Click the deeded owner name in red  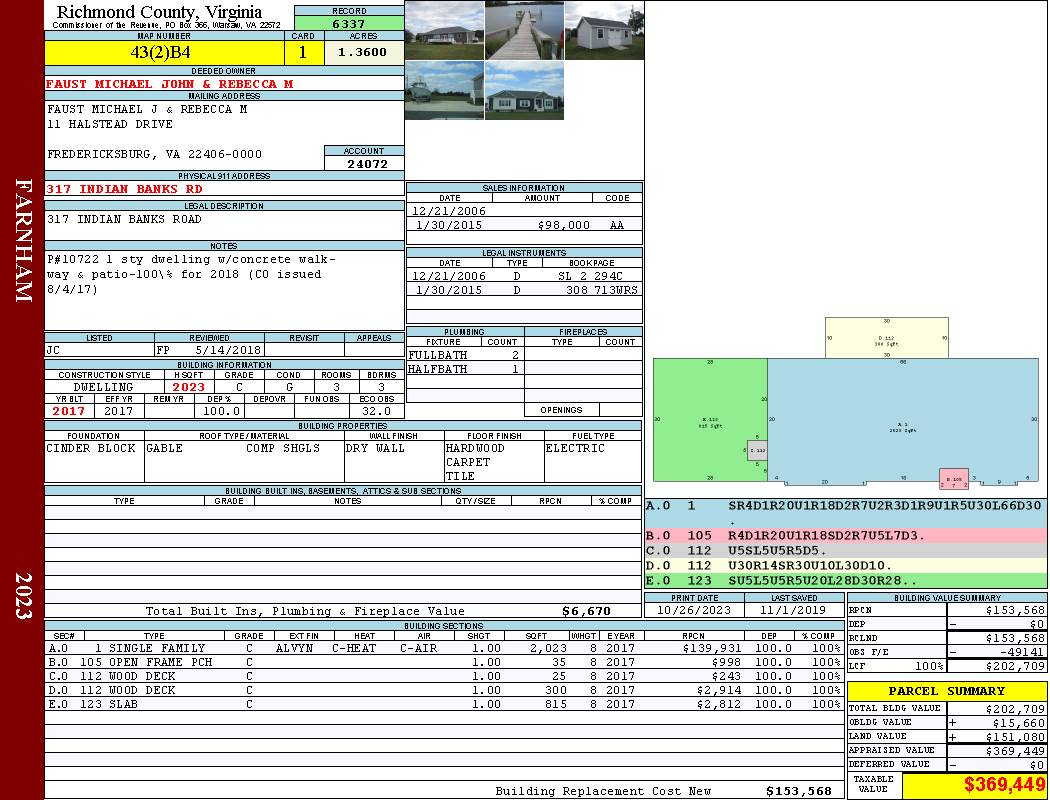(x=170, y=84)
